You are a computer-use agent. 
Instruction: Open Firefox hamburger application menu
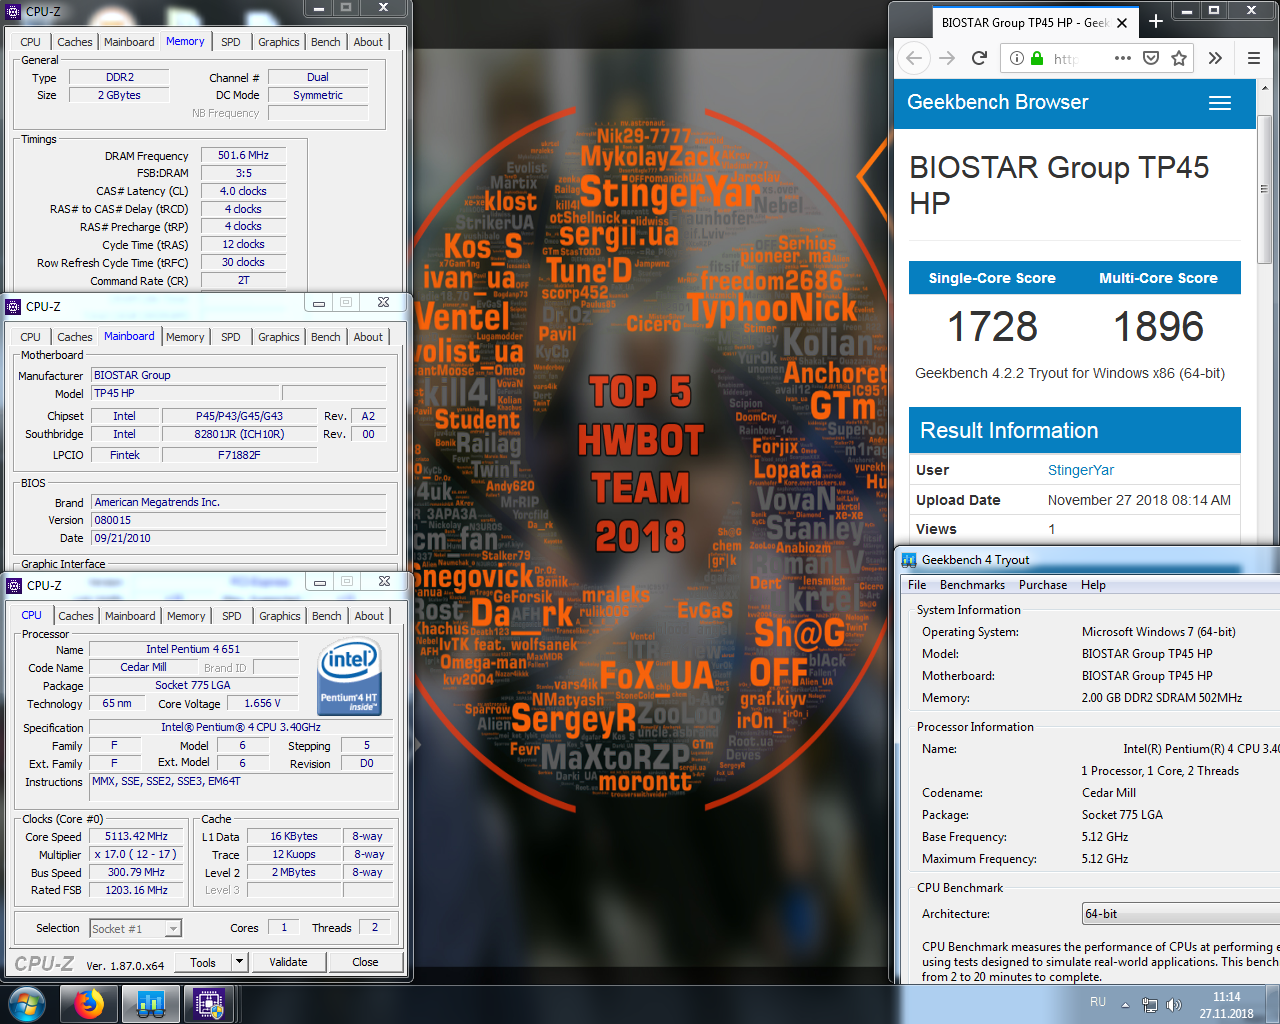tap(1254, 58)
